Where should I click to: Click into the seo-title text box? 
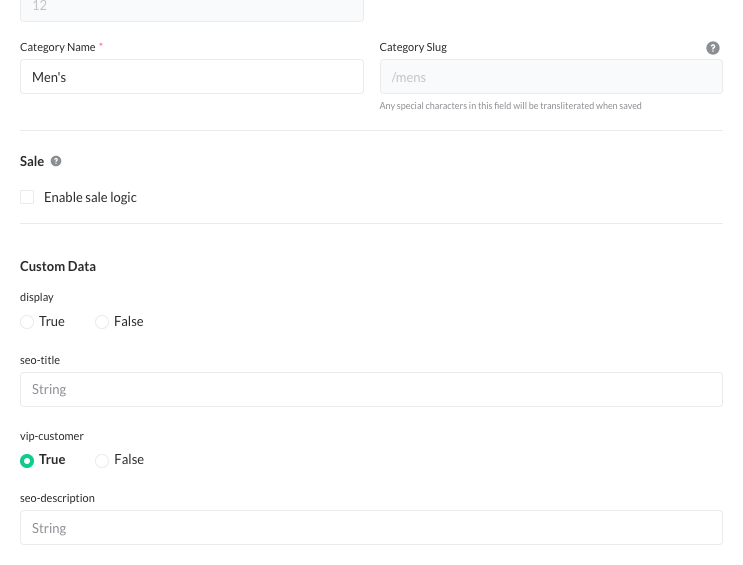pos(371,390)
